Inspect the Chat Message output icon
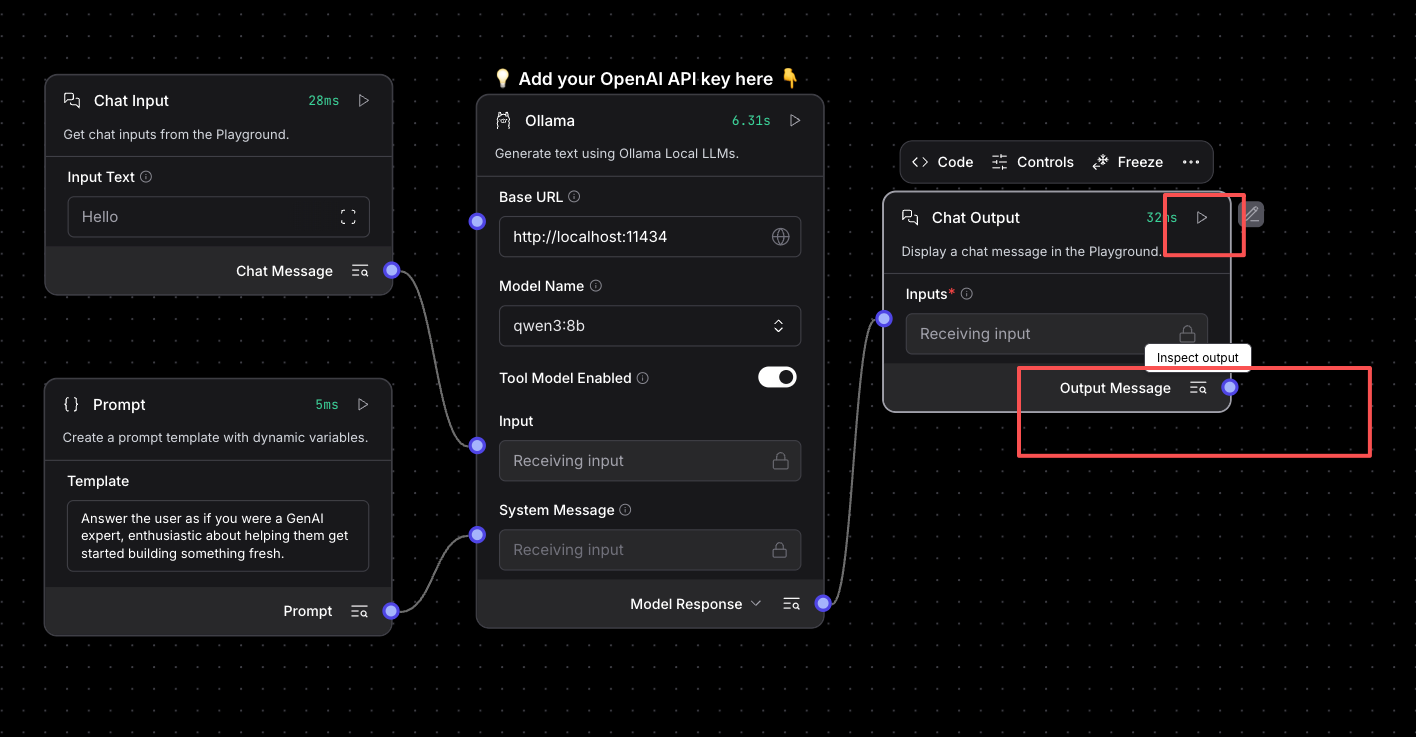Screen dimensions: 1416x737 (x=360, y=271)
